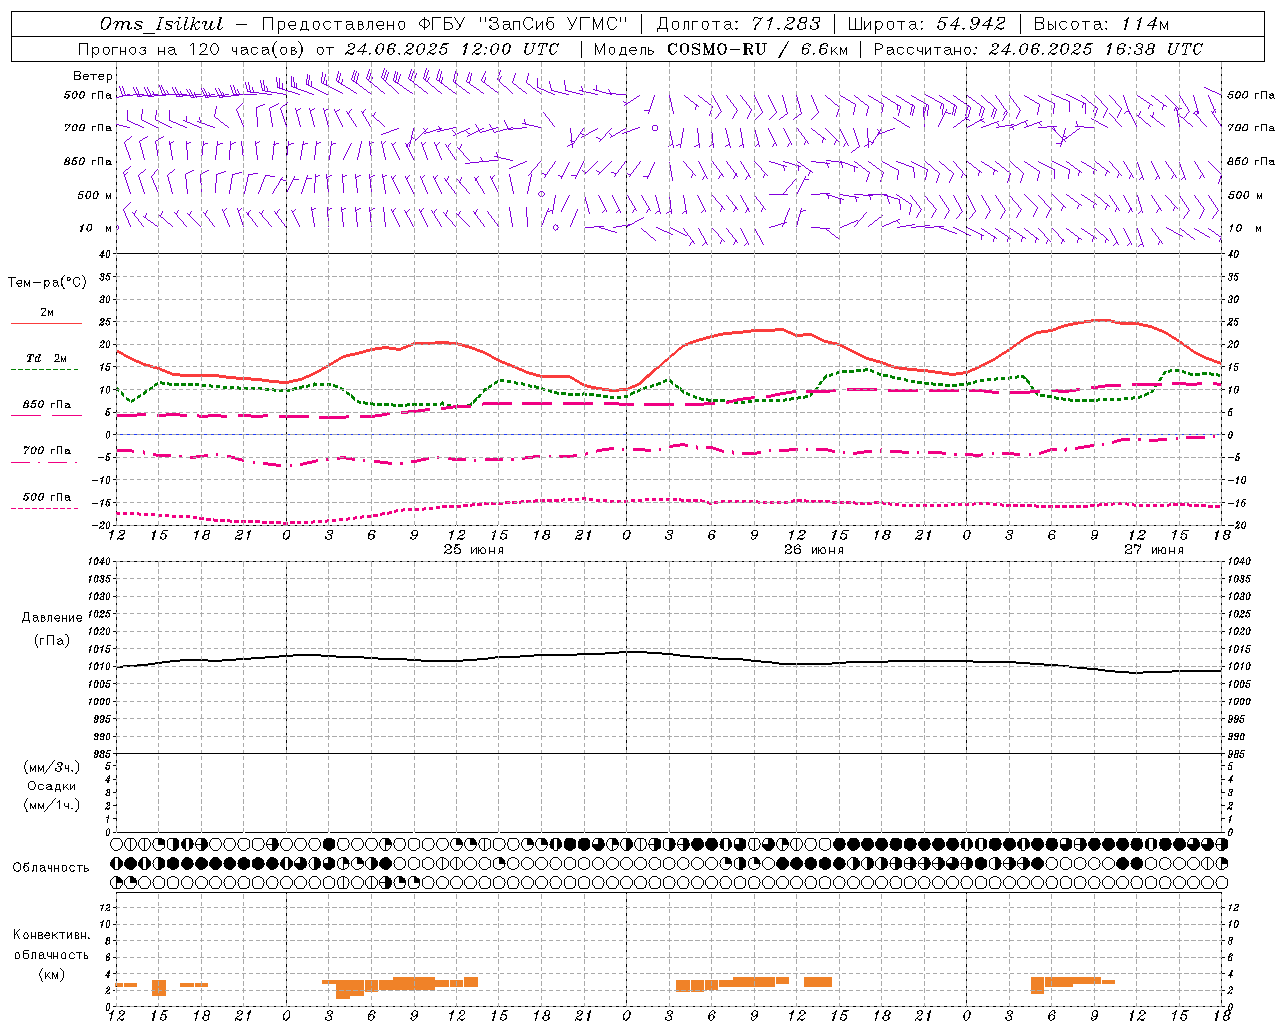The image size is (1280, 1024).
Task: Click the "850 гПа" temperature legend entry
Action: (x=46, y=408)
